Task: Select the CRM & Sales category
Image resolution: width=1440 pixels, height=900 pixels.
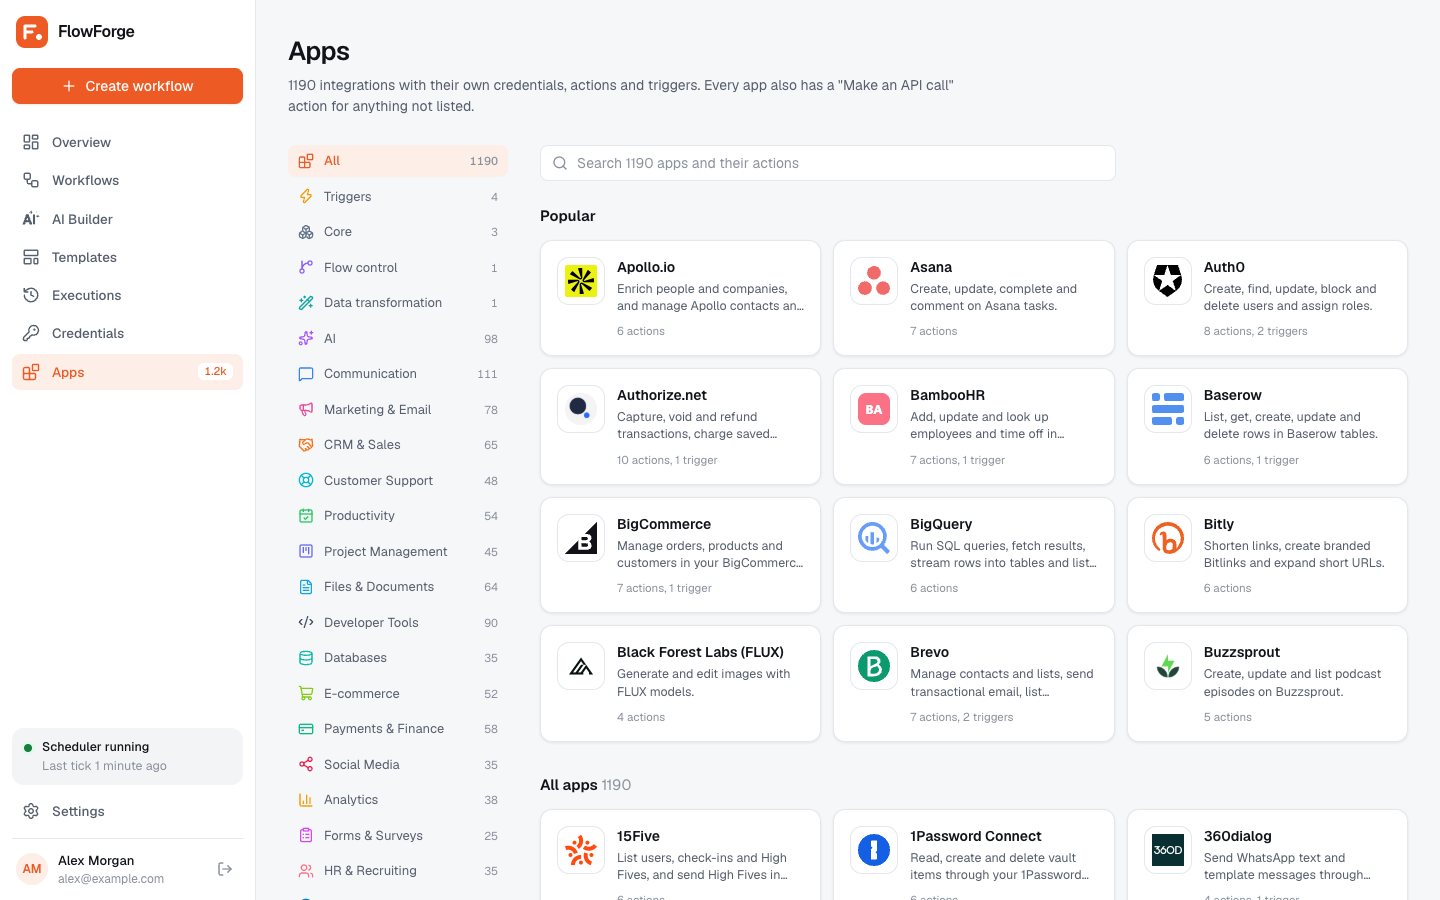Action: [x=398, y=445]
